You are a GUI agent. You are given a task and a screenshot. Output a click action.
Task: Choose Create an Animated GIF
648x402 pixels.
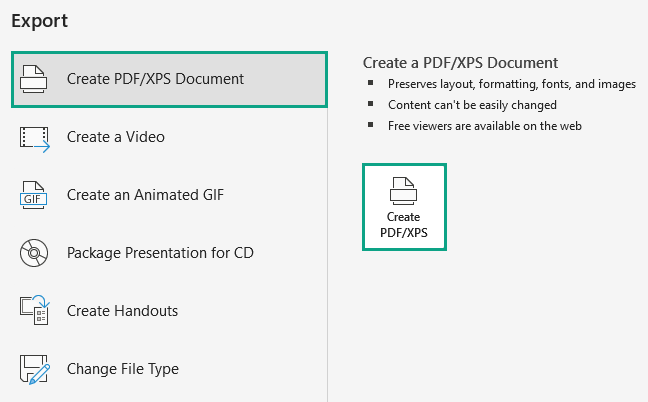pos(169,195)
